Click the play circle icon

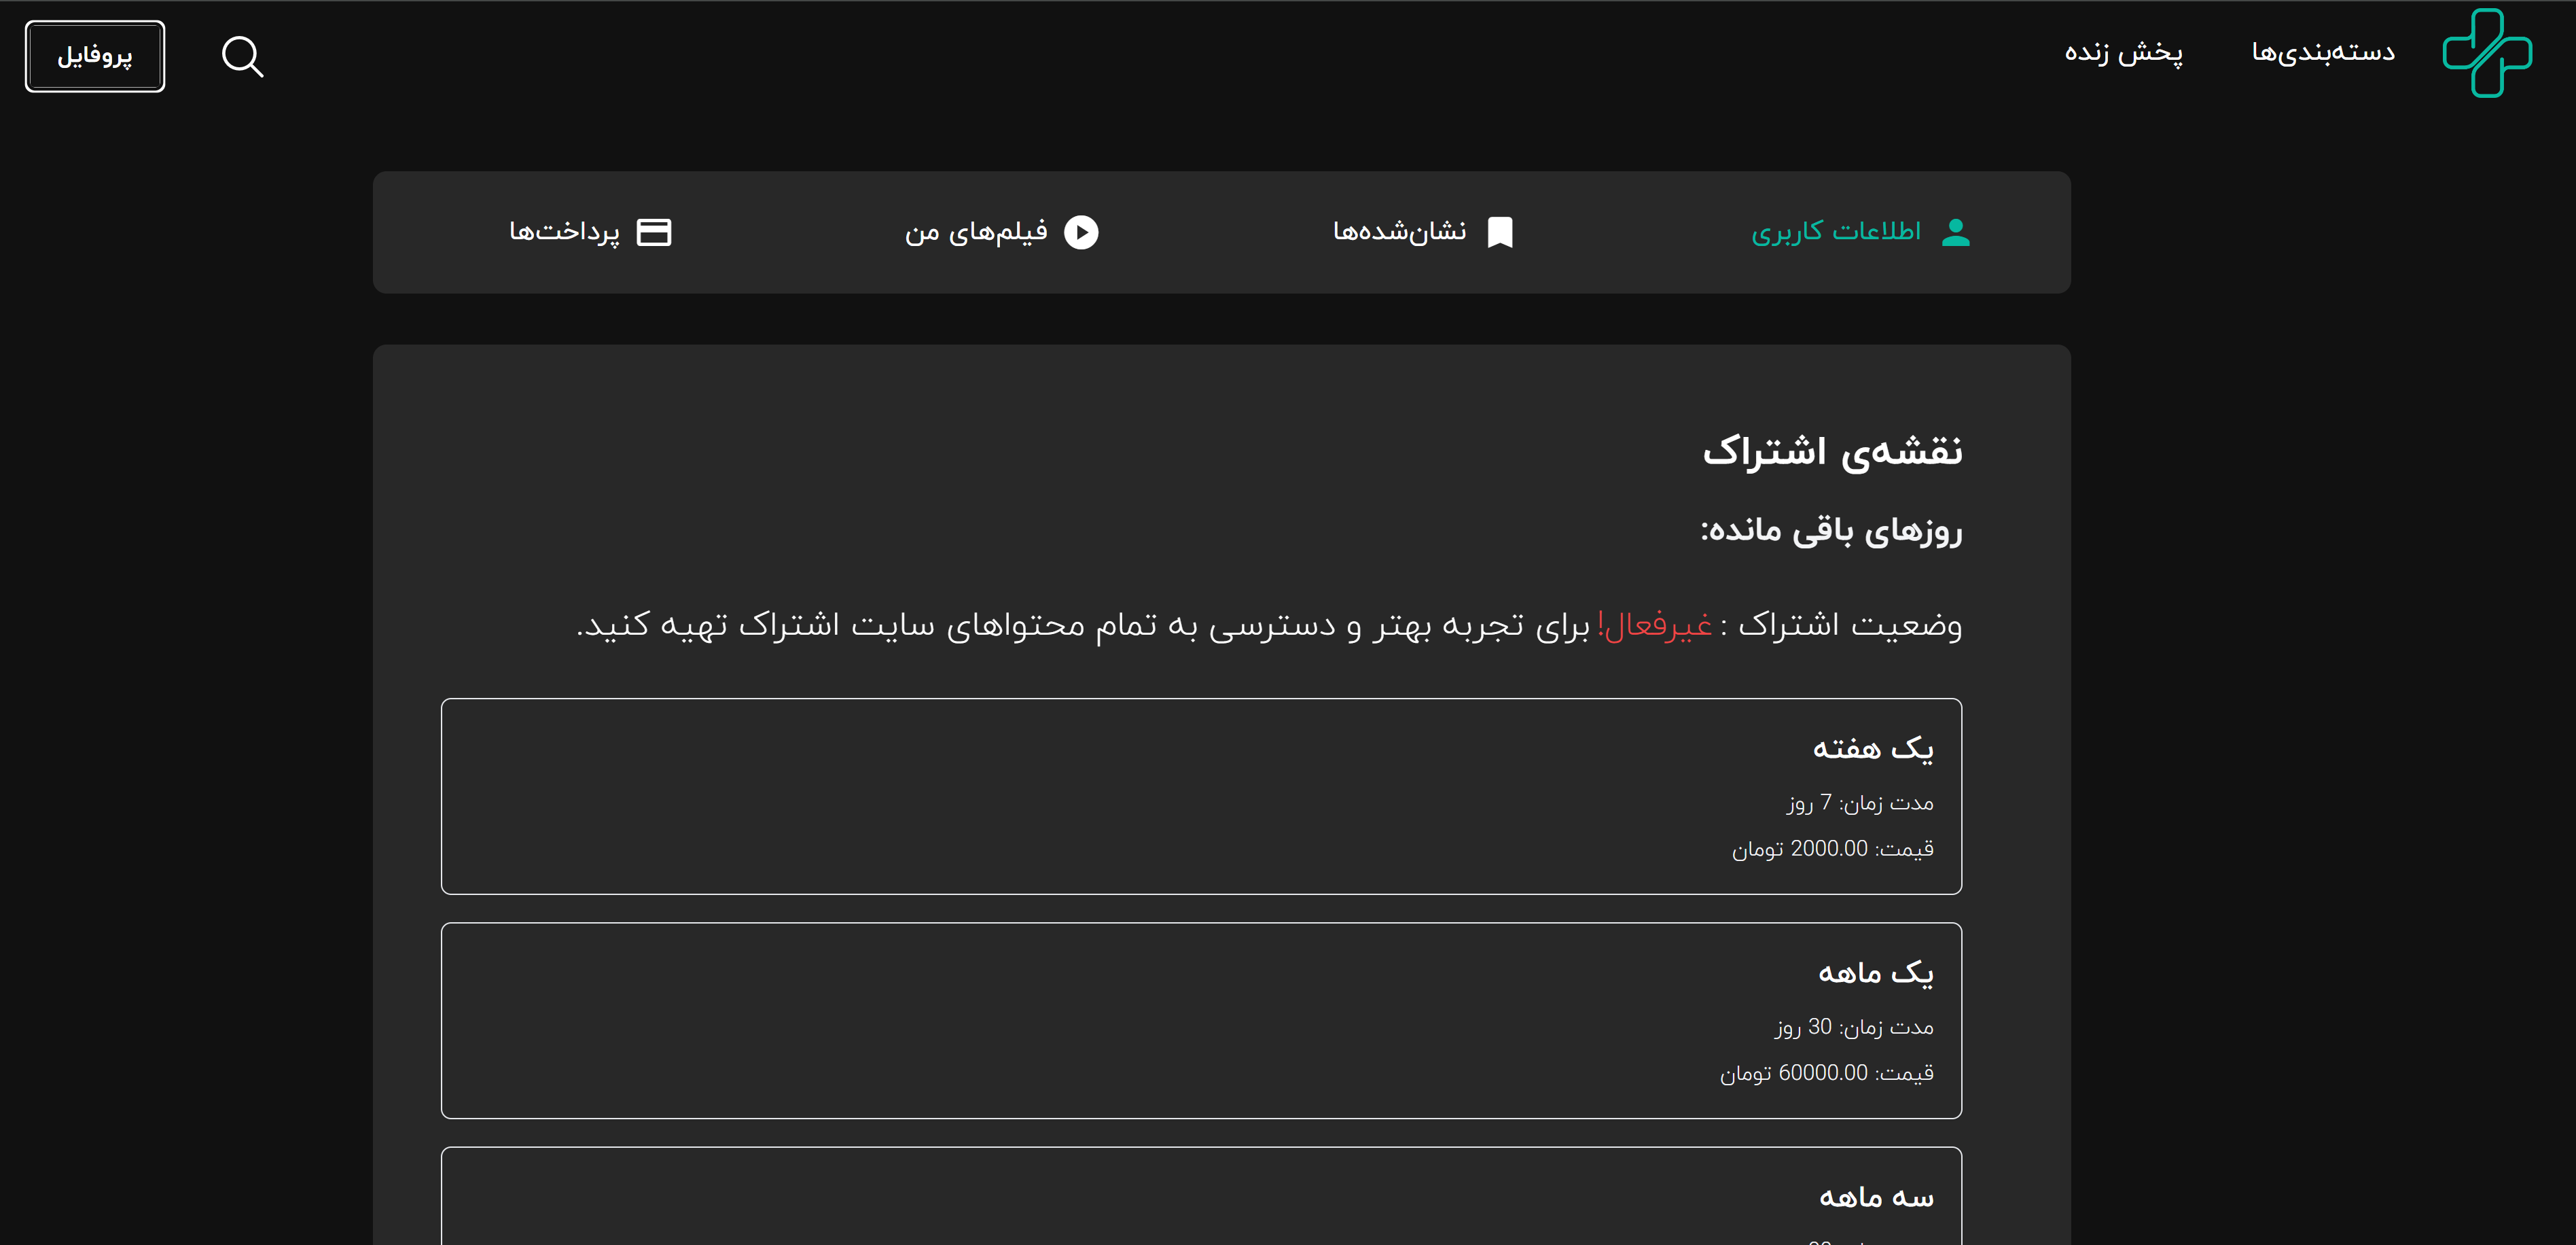click(1081, 232)
